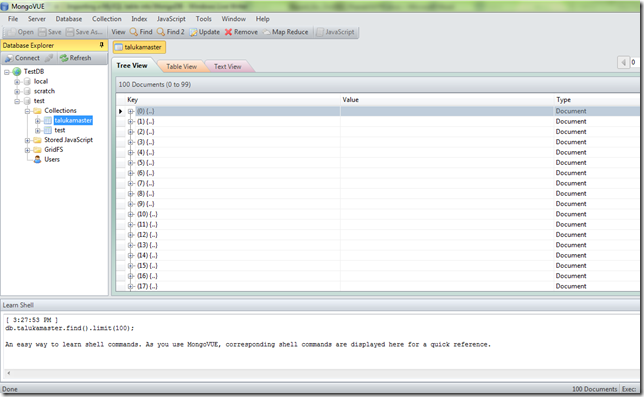Expand the talukamaster collection node

[x=38, y=121]
